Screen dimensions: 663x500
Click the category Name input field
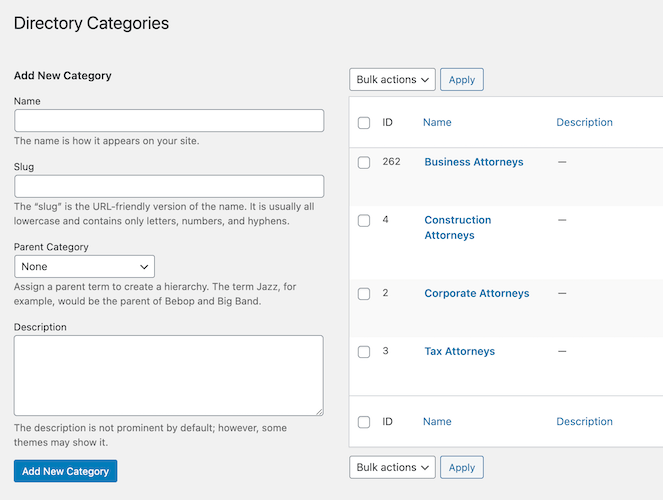click(169, 120)
